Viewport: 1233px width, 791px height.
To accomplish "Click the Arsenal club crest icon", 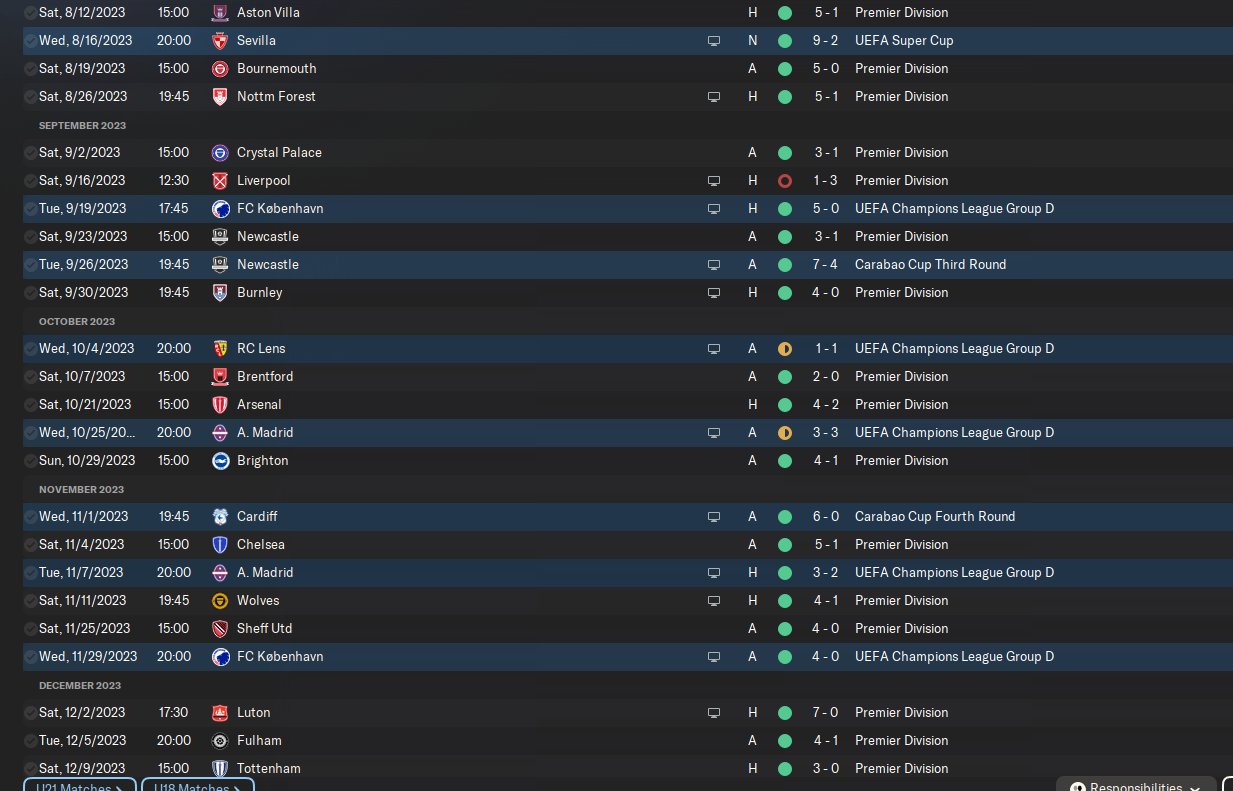I will 220,405.
